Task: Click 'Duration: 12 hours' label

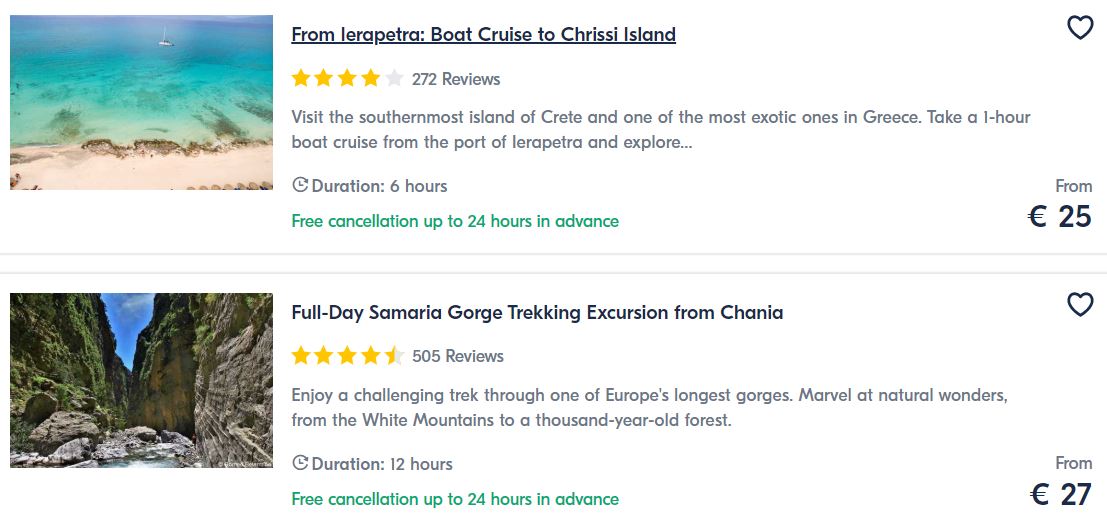Action: tap(383, 464)
